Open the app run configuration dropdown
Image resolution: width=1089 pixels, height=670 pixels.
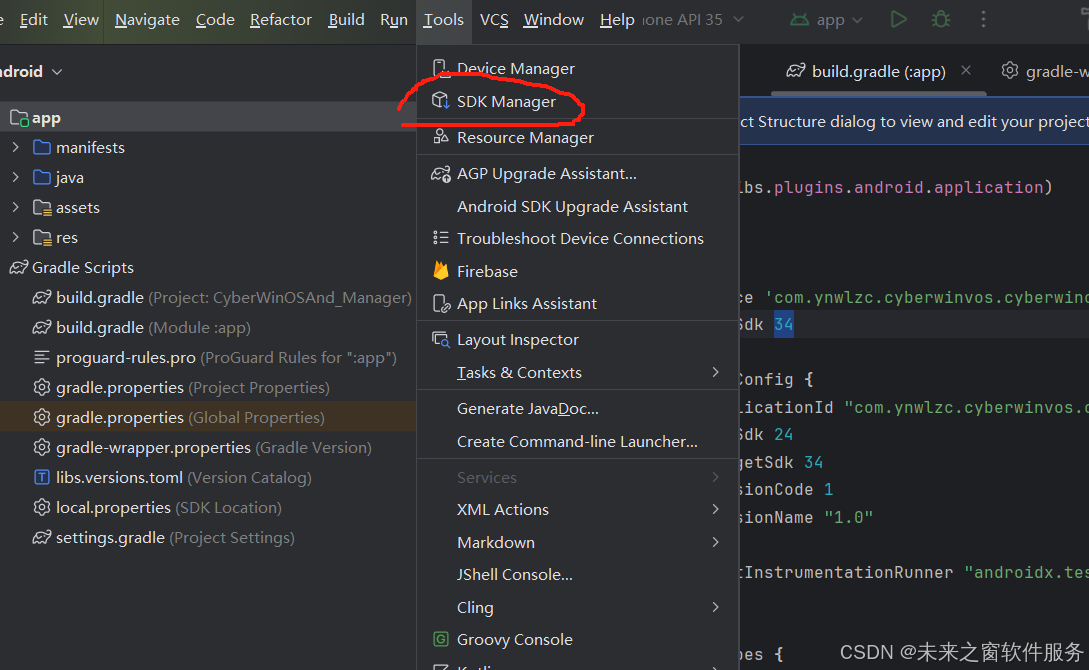828,20
